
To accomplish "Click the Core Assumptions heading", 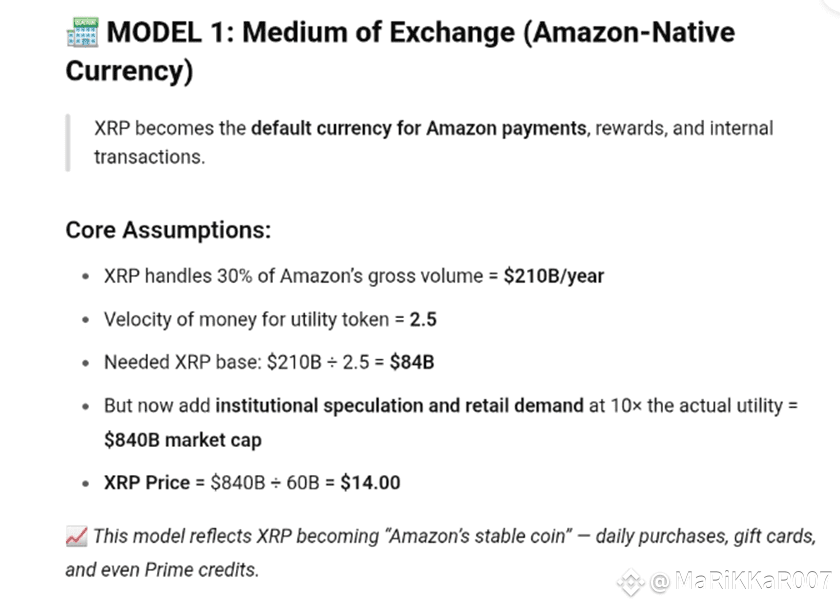I will pyautogui.click(x=168, y=230).
